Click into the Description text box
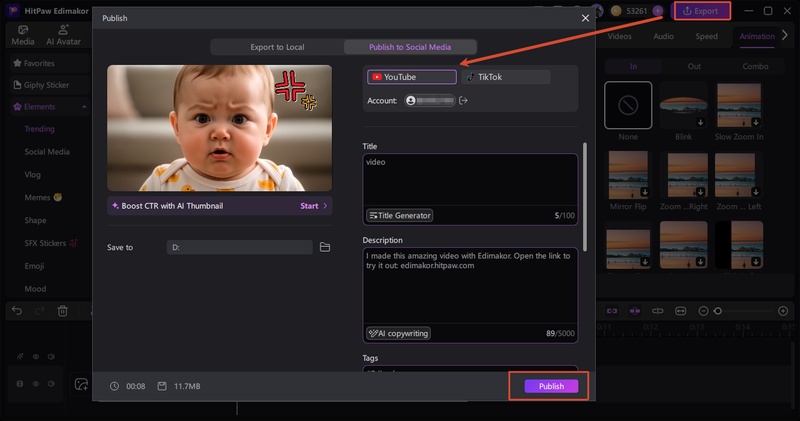Viewport: 800px width, 421px height. pyautogui.click(x=470, y=286)
